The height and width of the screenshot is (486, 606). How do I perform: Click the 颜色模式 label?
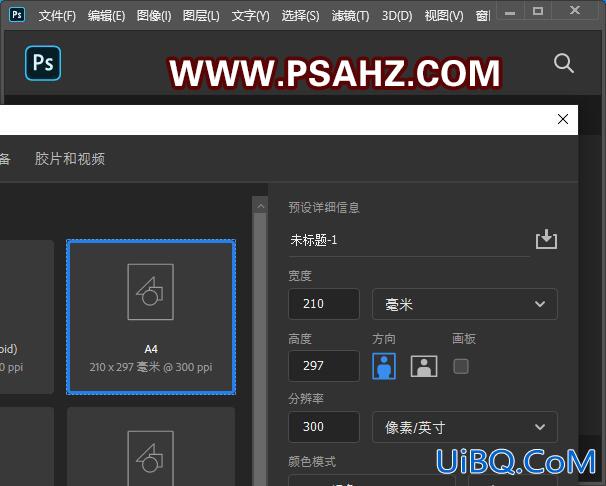[x=312, y=462]
